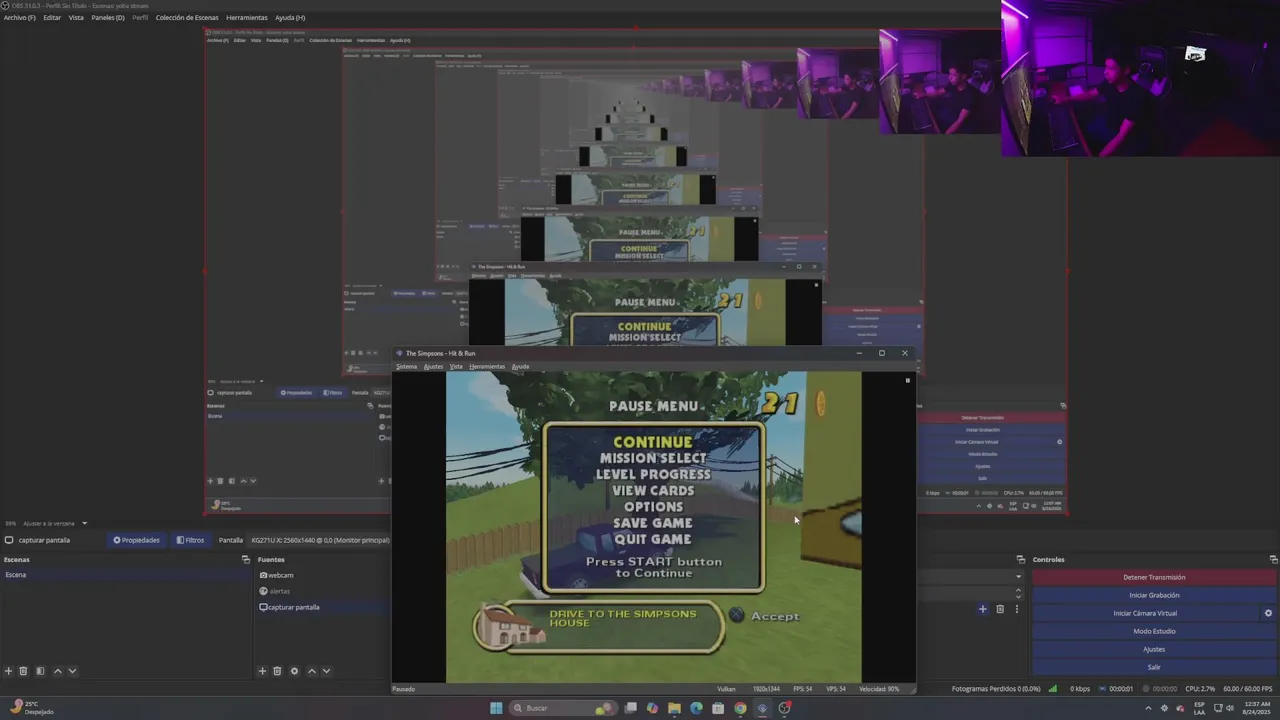The height and width of the screenshot is (720, 1280).
Task: Pop out the Controles dock panel
Action: tap(1273, 559)
